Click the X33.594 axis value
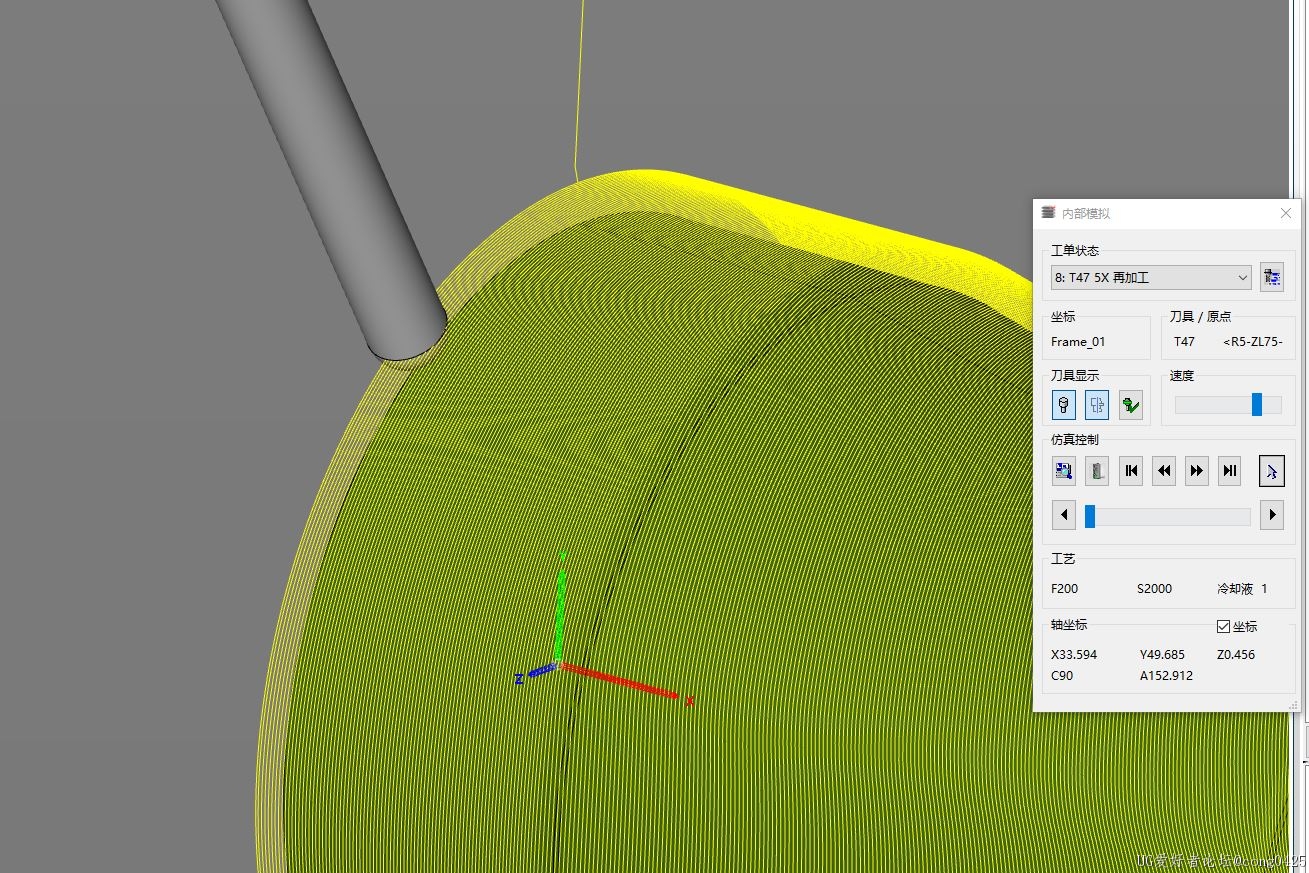This screenshot has width=1309, height=873. click(x=1074, y=655)
